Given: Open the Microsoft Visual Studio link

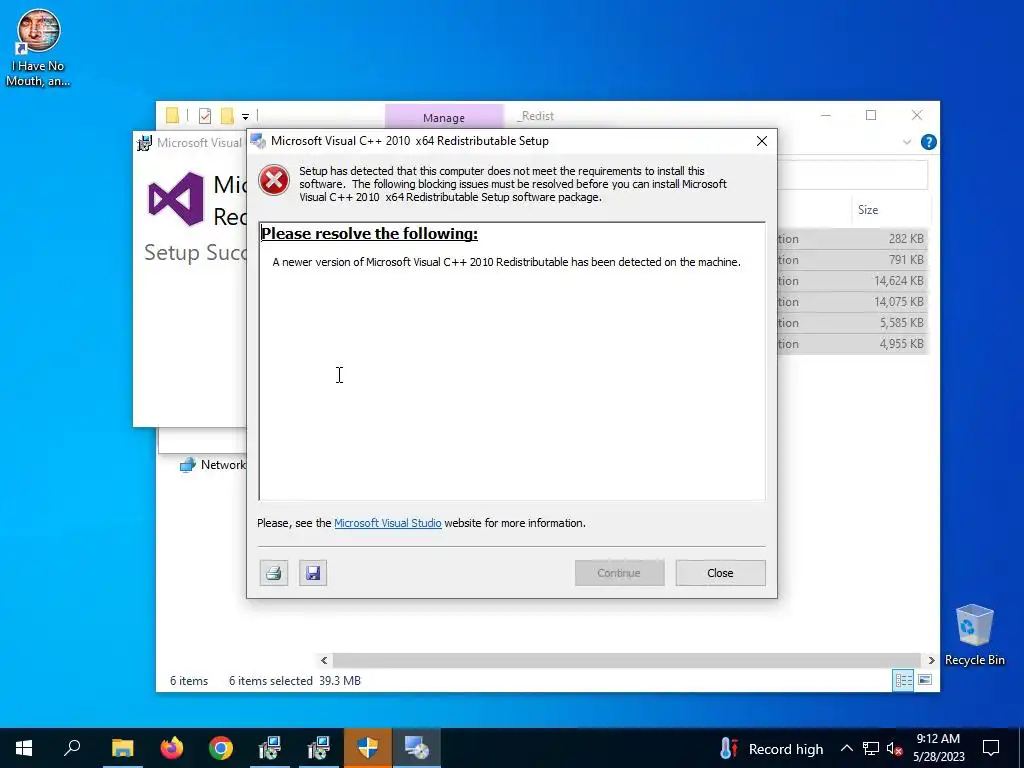Looking at the screenshot, I should click(388, 523).
